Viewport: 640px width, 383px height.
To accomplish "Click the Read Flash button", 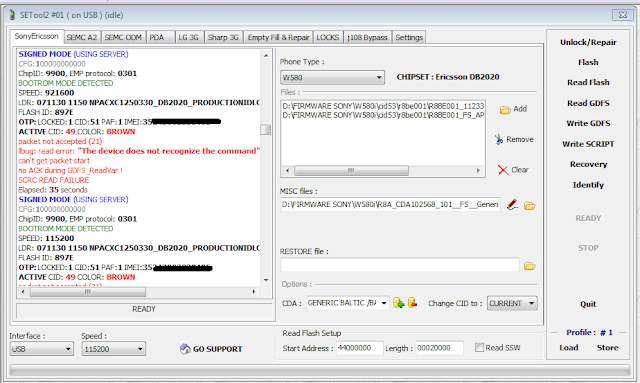I will [x=588, y=82].
